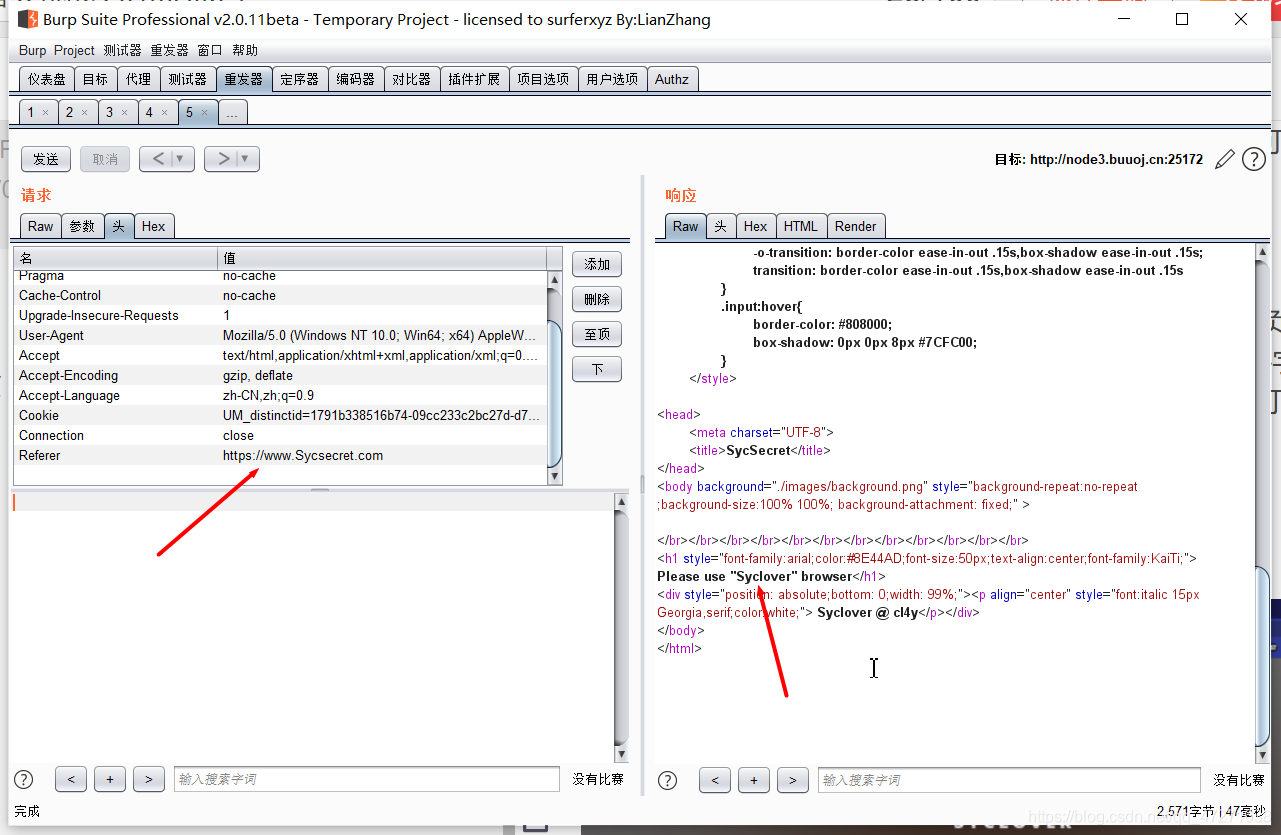Image resolution: width=1281 pixels, height=835 pixels.
Task: Select the Referer header row
Action: pyautogui.click(x=281, y=456)
